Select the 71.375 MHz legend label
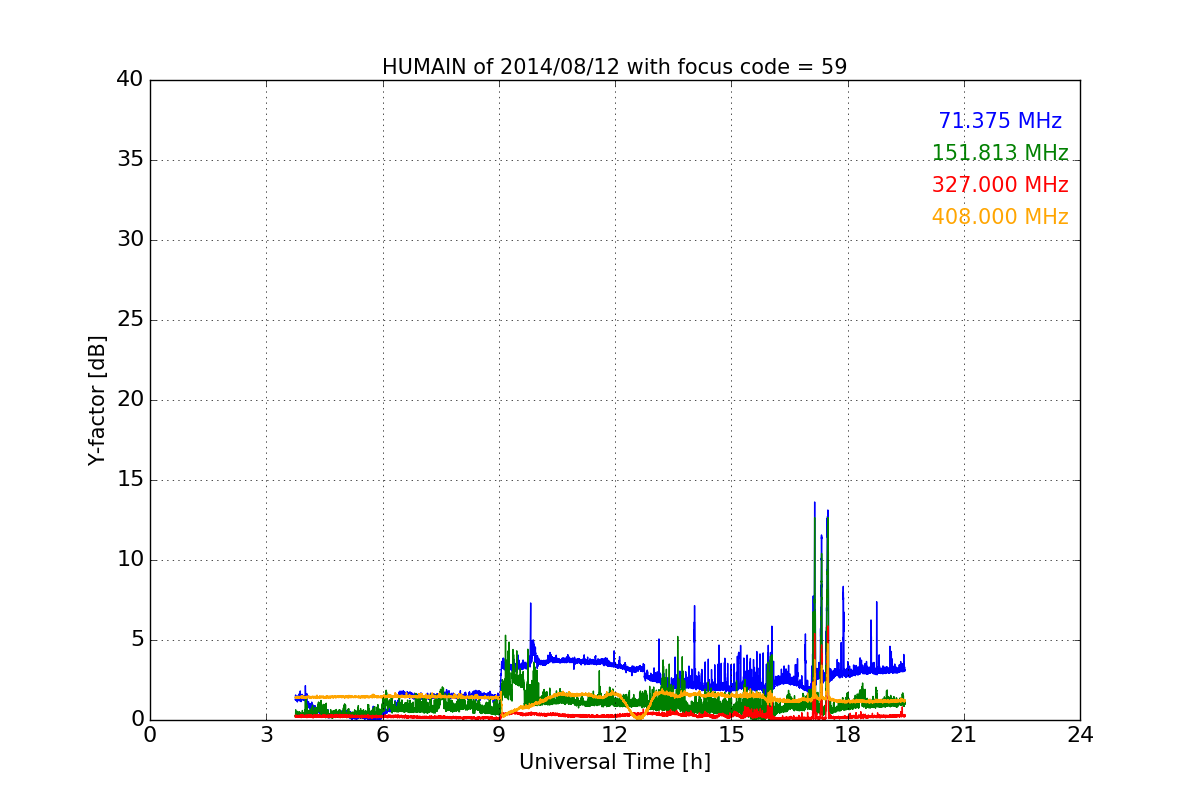The height and width of the screenshot is (800, 1200). pyautogui.click(x=1000, y=121)
